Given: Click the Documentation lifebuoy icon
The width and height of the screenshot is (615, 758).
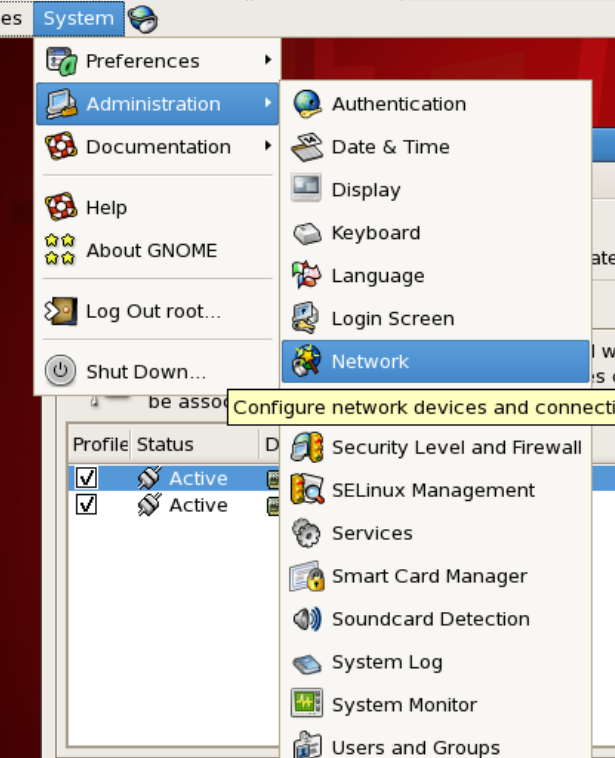Looking at the screenshot, I should (61, 146).
